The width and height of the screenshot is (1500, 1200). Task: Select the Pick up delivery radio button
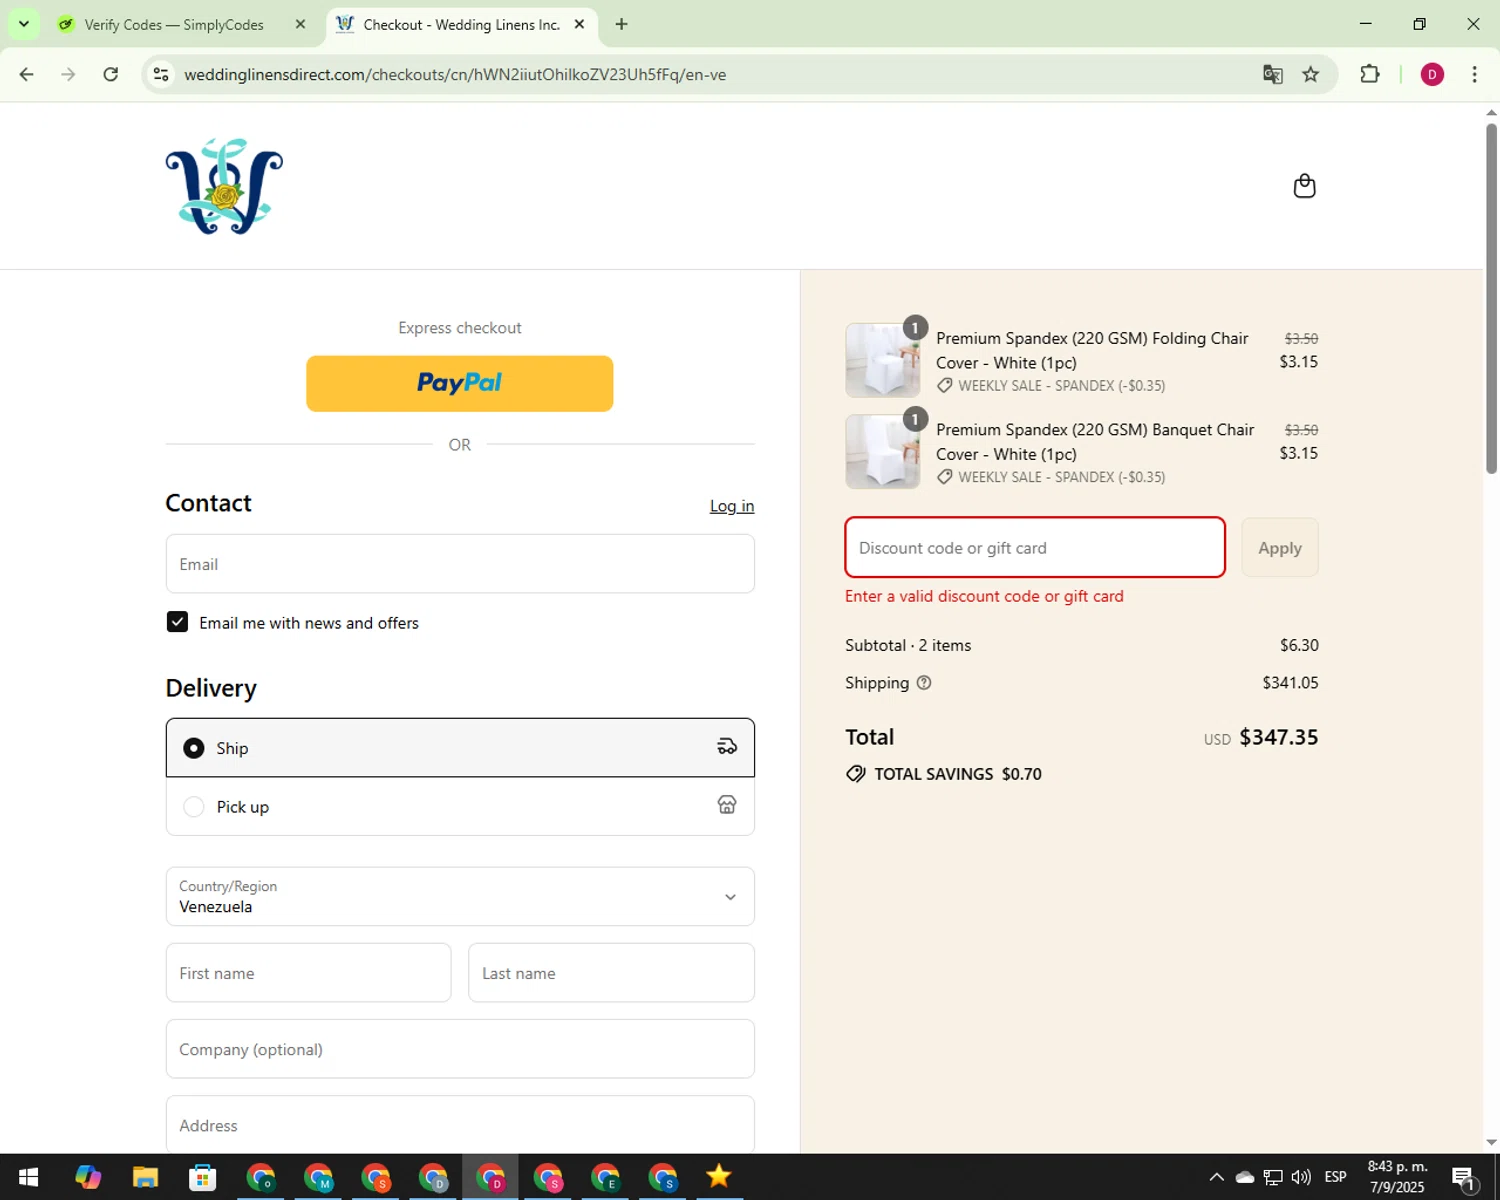(194, 806)
